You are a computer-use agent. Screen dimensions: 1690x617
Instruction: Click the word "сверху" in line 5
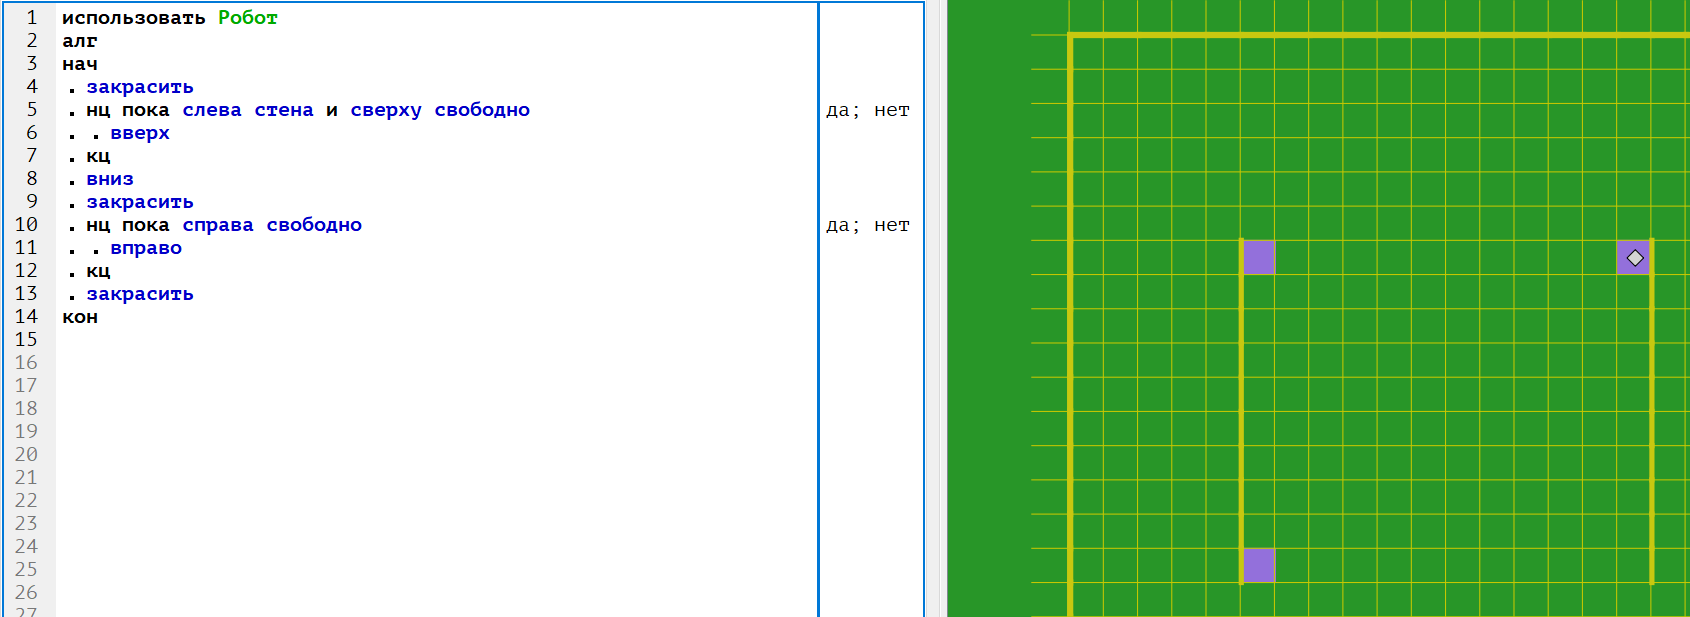[386, 110]
